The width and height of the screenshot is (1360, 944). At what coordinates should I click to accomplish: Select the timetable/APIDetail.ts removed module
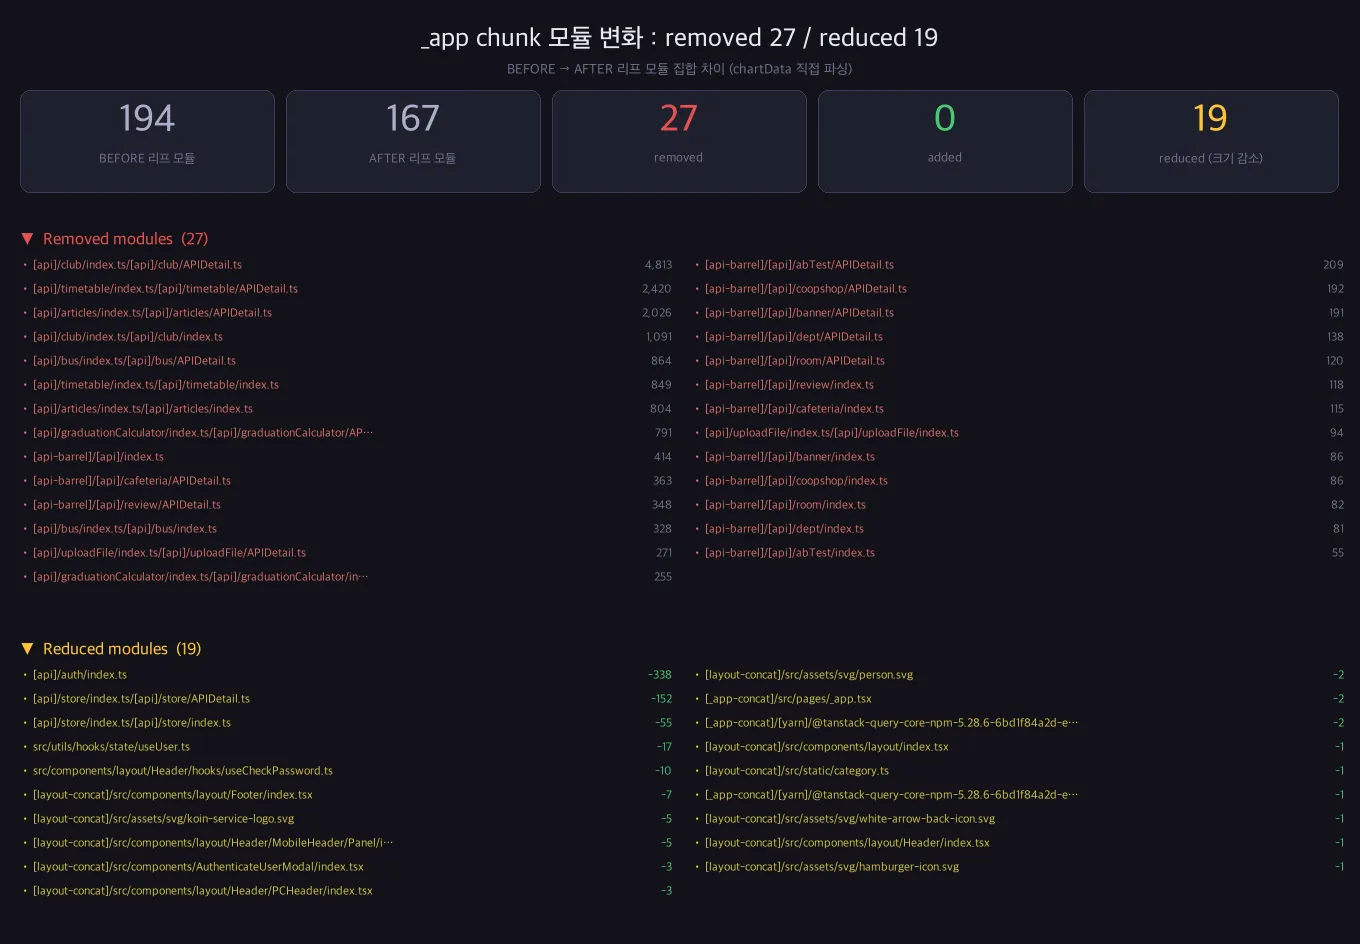coord(346,289)
